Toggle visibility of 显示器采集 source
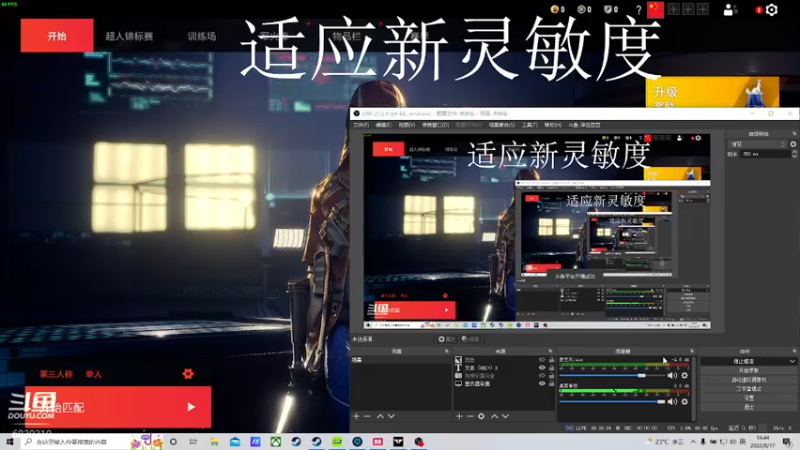800x450 pixels. click(x=542, y=384)
